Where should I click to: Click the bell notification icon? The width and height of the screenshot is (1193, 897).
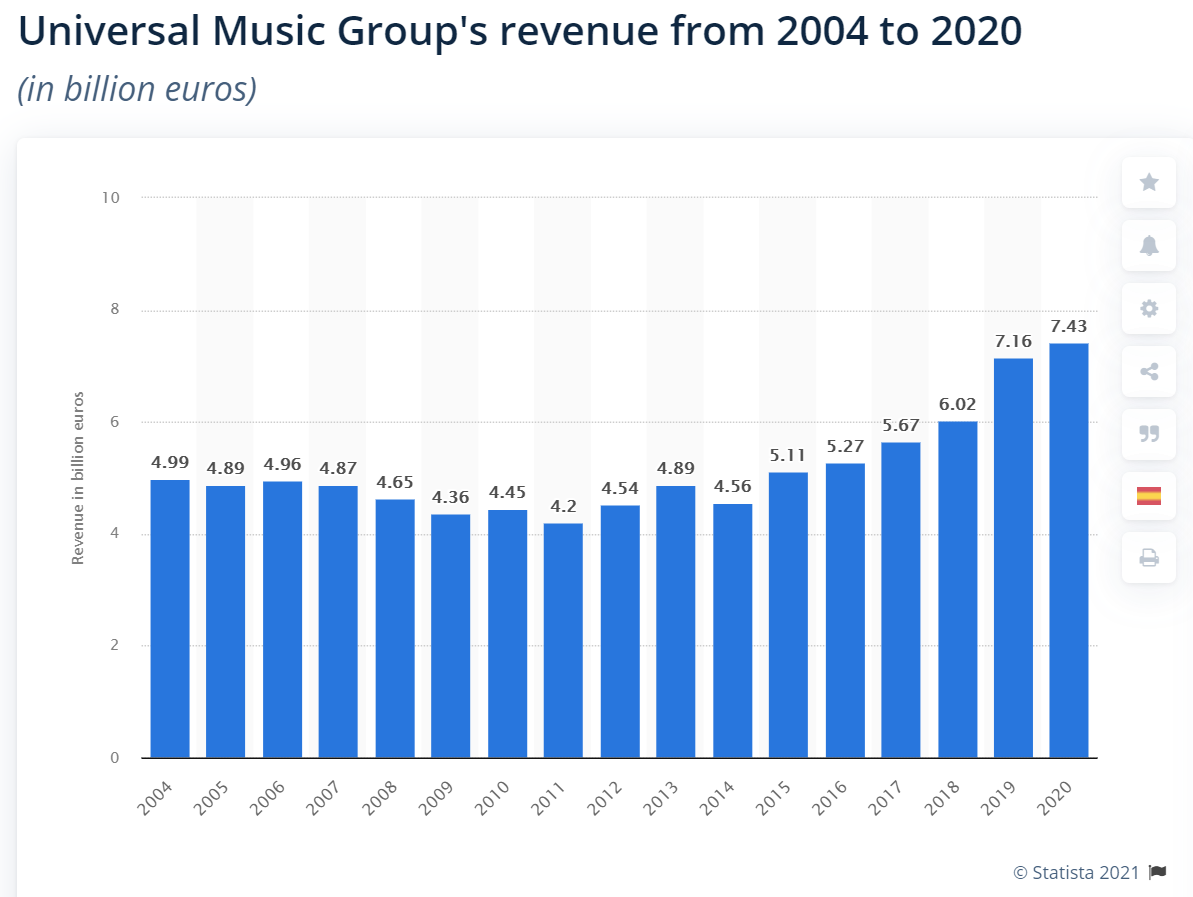coord(1149,245)
